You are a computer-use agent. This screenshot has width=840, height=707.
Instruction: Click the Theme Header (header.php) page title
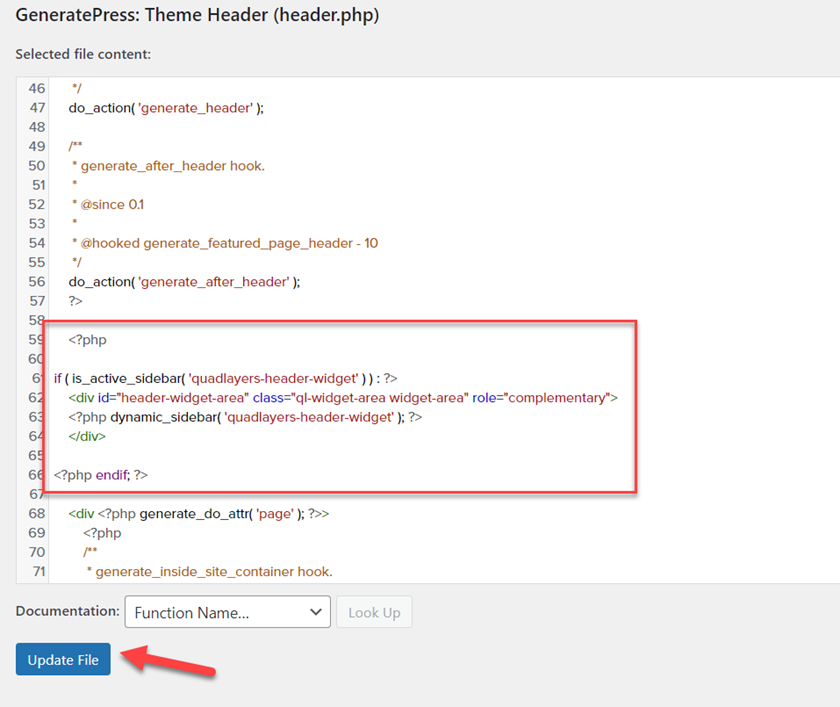(197, 15)
